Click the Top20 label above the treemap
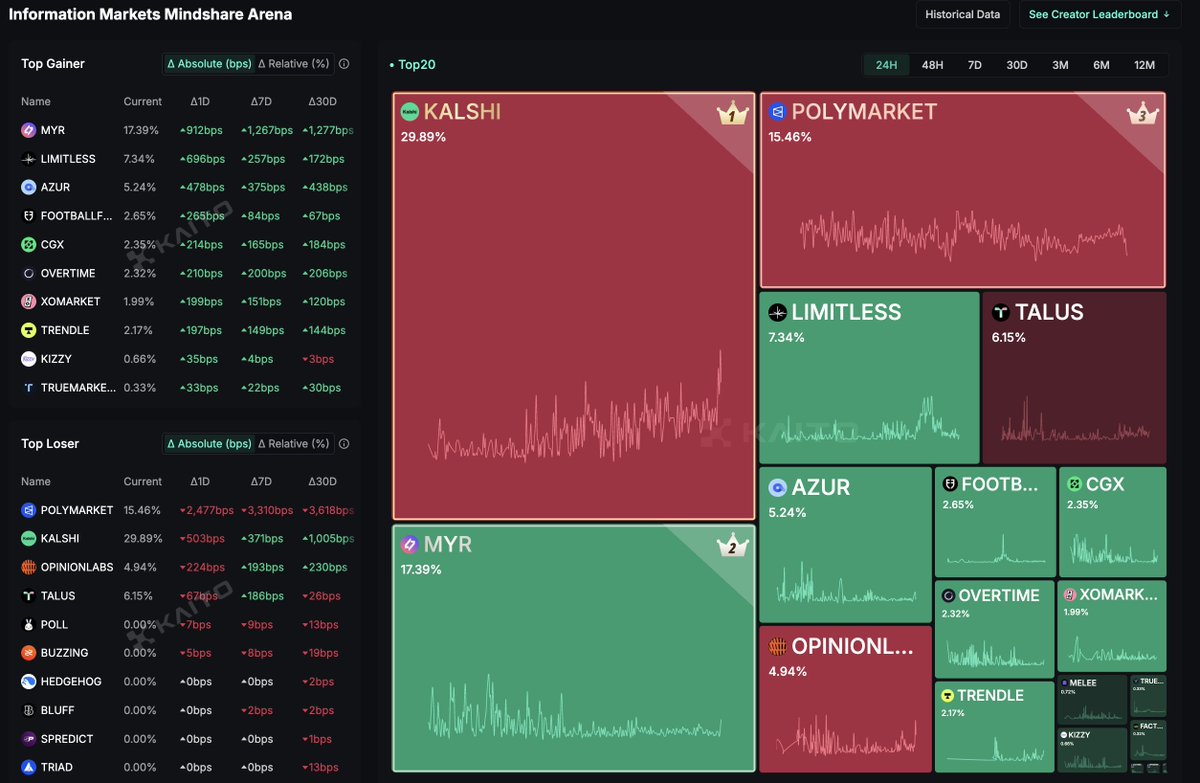1200x783 pixels. 415,63
